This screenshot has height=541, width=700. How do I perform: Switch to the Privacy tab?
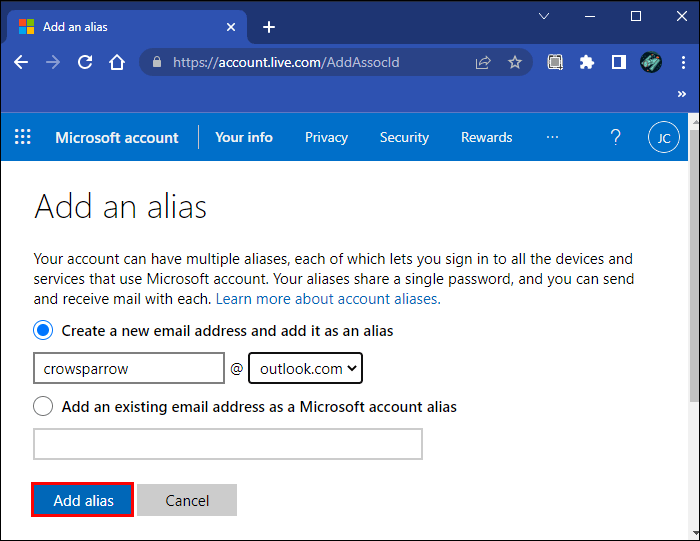[x=326, y=137]
